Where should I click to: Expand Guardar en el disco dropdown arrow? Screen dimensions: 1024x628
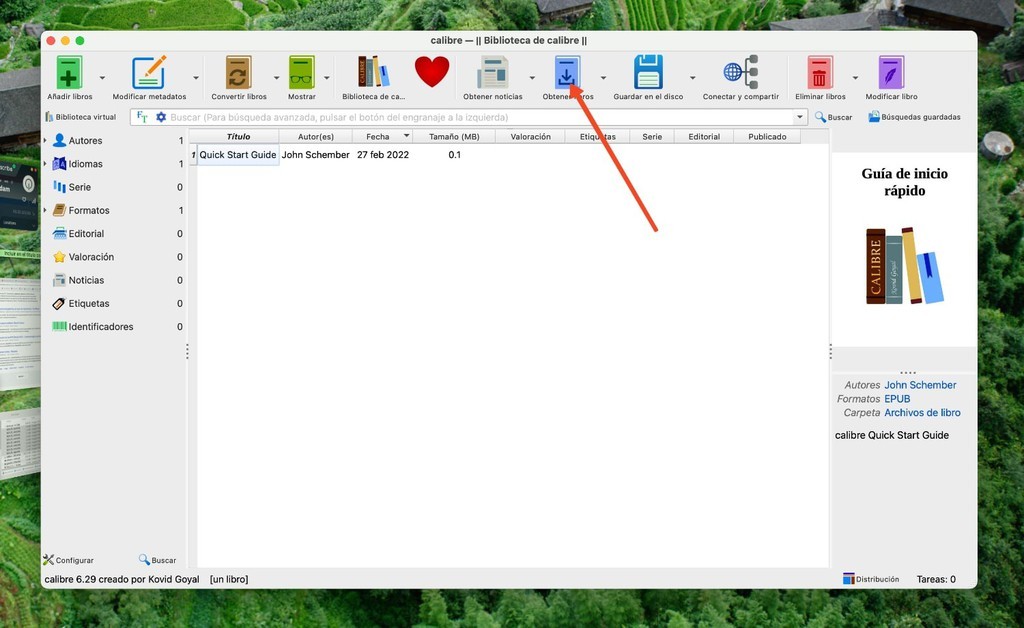tap(692, 78)
